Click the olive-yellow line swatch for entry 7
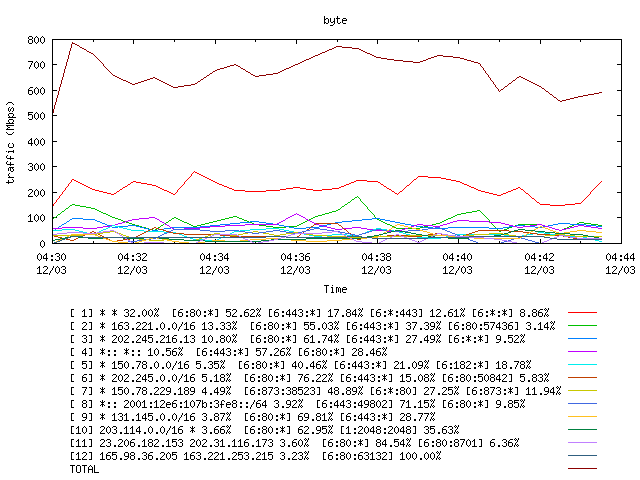 pyautogui.click(x=582, y=391)
